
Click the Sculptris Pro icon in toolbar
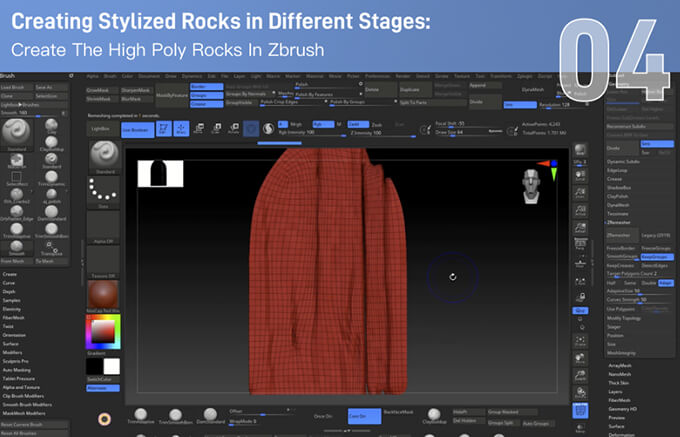(268, 129)
